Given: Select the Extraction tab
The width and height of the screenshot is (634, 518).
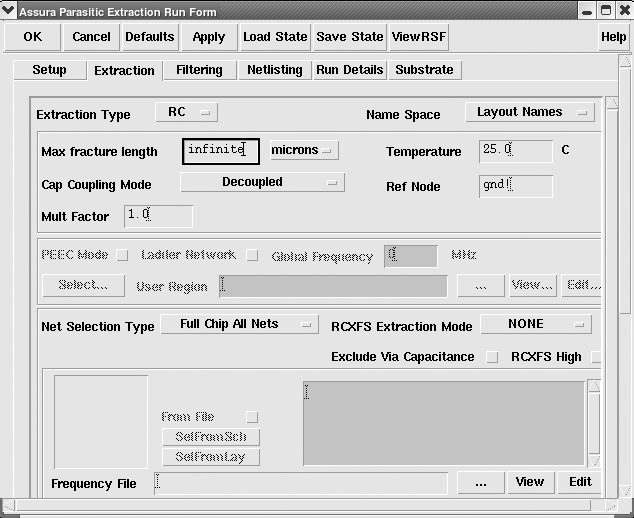Looking at the screenshot, I should click(125, 71).
